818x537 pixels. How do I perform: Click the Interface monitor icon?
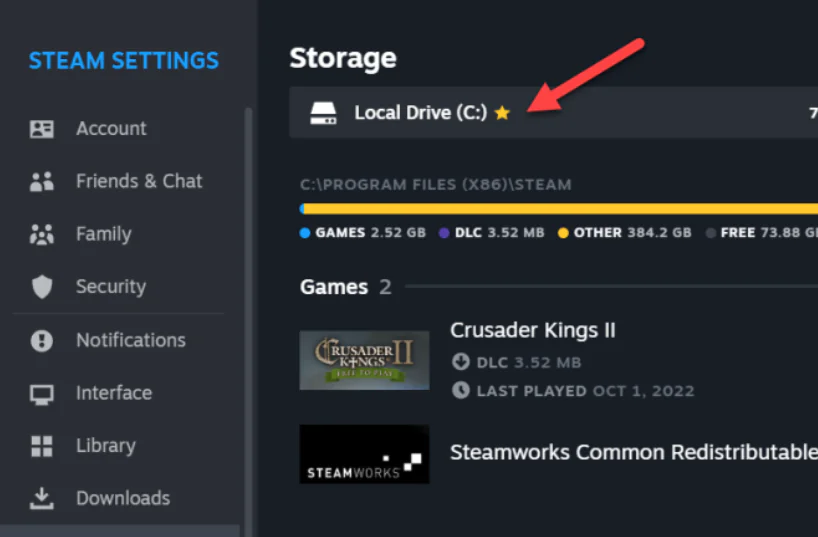(41, 394)
